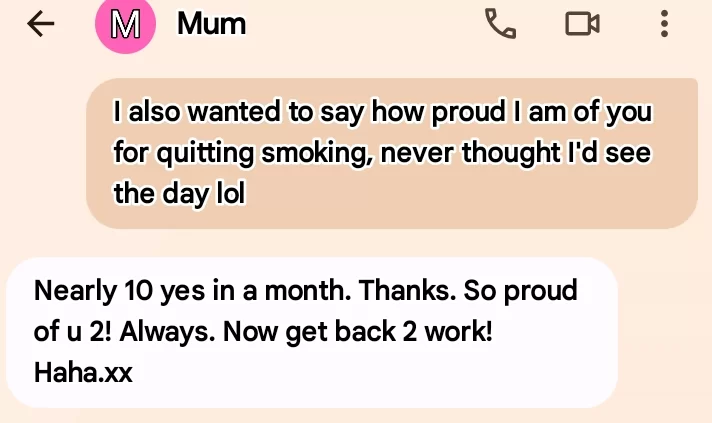Click 'Nearly 10 yes in a month' text
This screenshot has height=423, width=712.
pyautogui.click(x=193, y=291)
